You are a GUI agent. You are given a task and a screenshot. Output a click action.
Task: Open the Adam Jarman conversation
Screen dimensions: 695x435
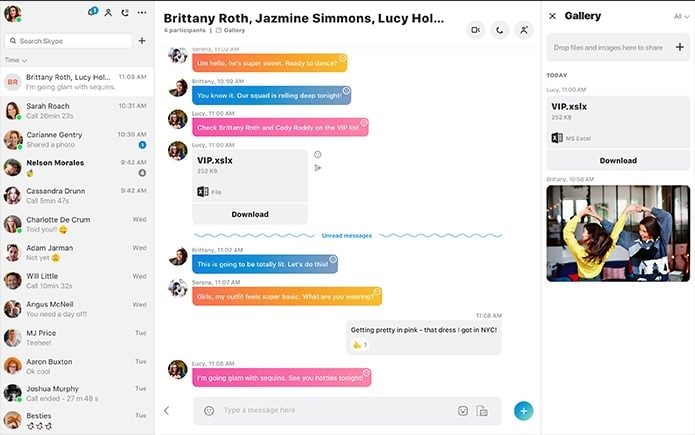[77, 253]
